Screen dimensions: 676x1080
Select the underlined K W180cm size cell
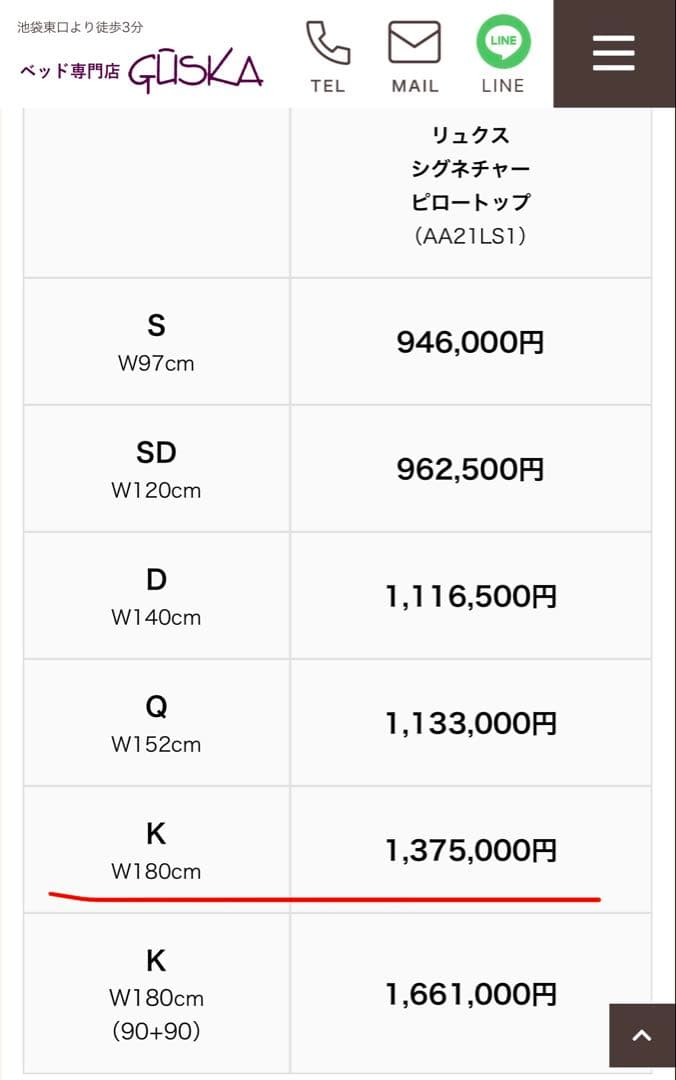156,850
